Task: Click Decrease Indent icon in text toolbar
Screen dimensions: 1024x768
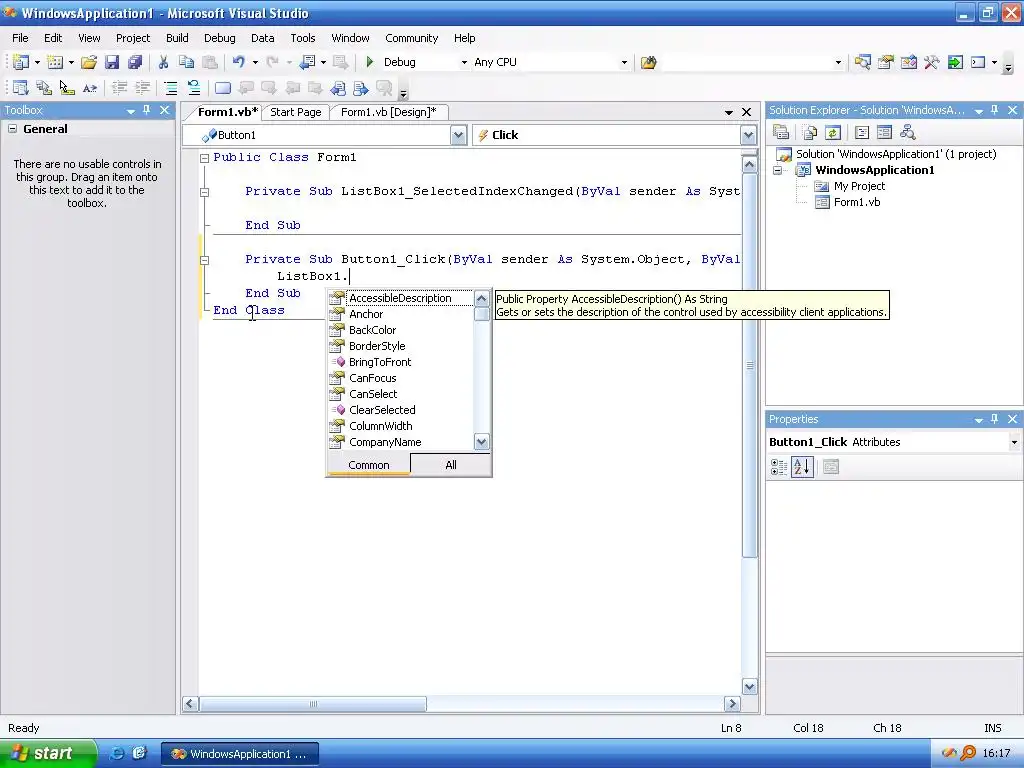Action: pyautogui.click(x=120, y=88)
